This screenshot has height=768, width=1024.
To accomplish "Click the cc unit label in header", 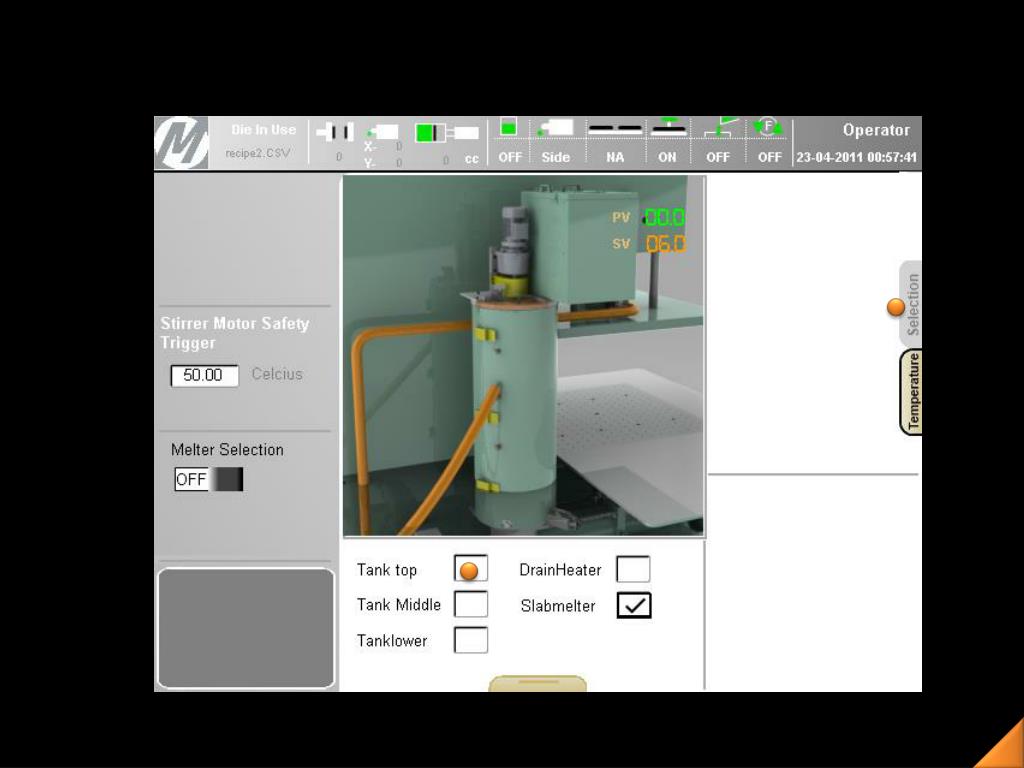I will [472, 159].
